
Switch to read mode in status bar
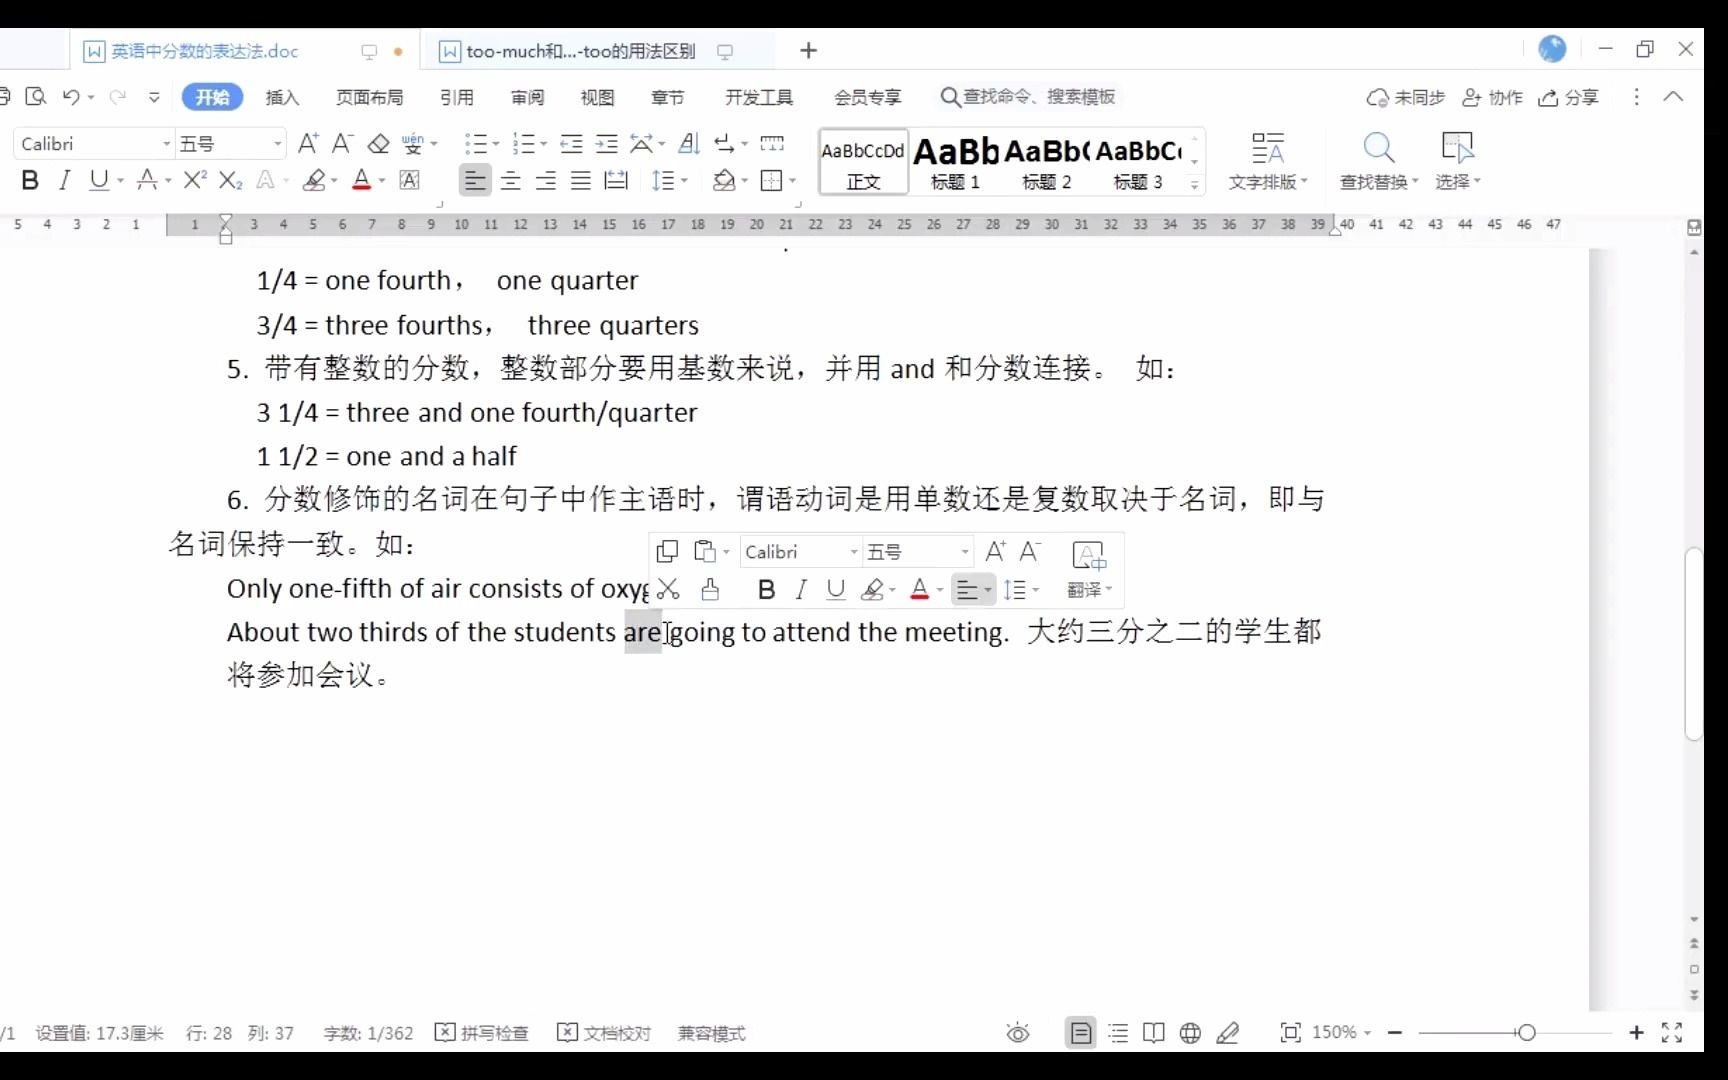(1153, 1033)
